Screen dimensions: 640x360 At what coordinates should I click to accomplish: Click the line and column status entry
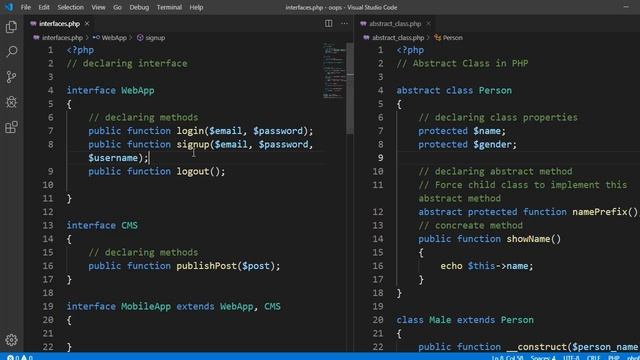click(x=507, y=358)
